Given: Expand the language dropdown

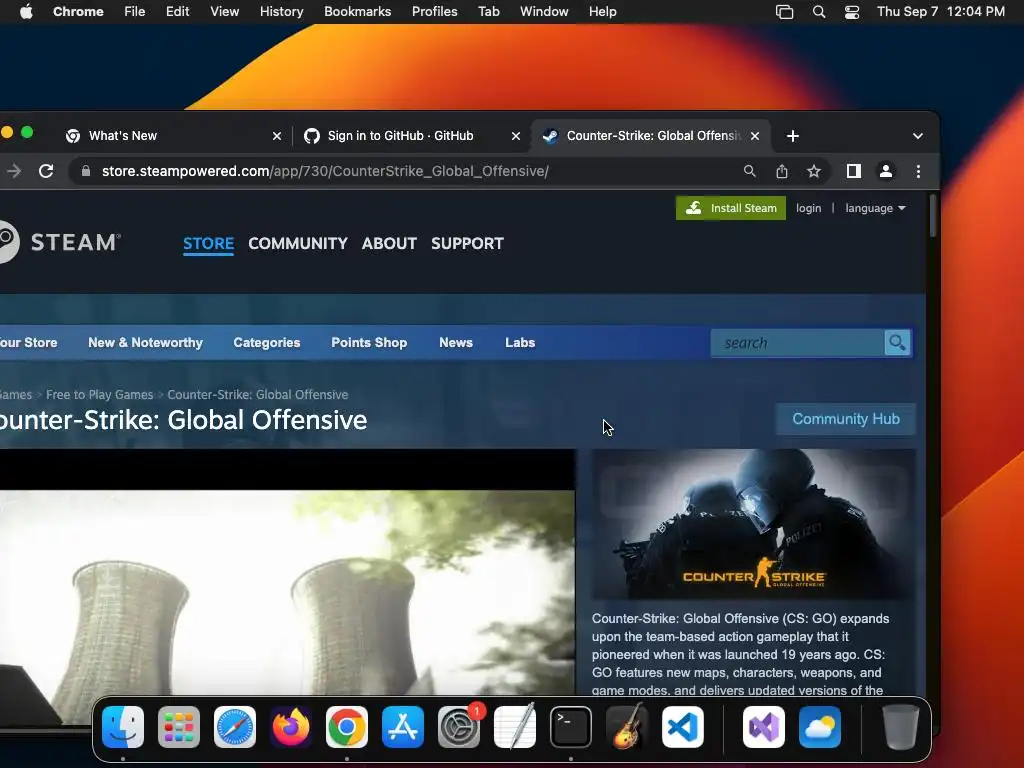Looking at the screenshot, I should pyautogui.click(x=875, y=208).
